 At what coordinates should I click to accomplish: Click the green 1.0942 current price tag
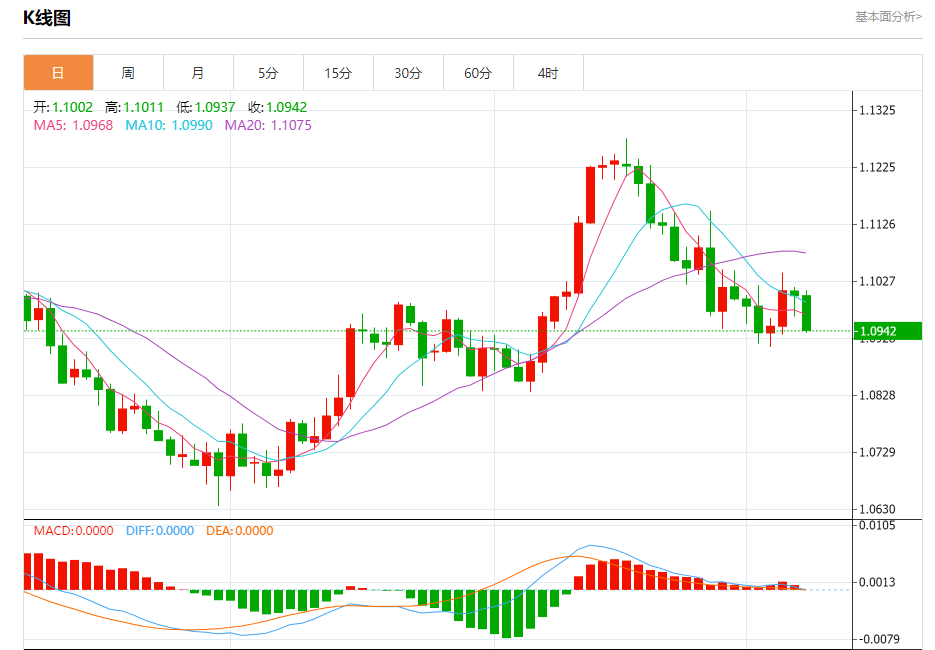pyautogui.click(x=888, y=331)
